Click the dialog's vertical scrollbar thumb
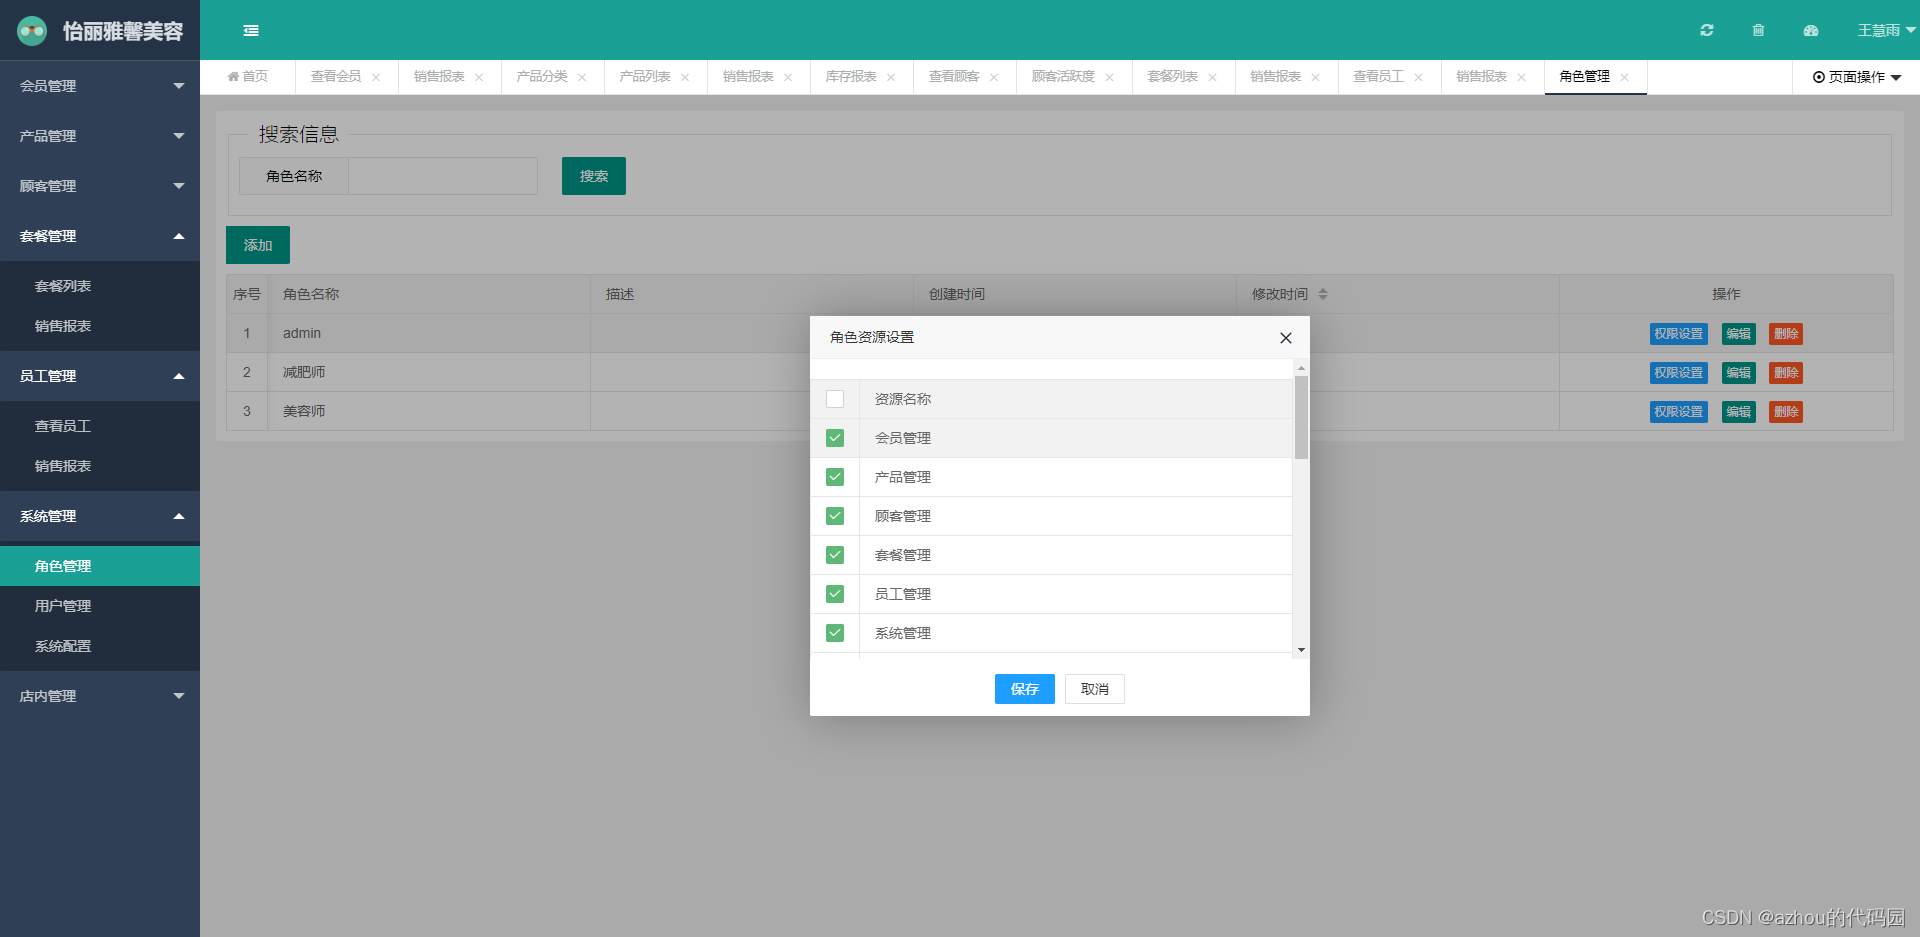The image size is (1920, 937). 1301,417
